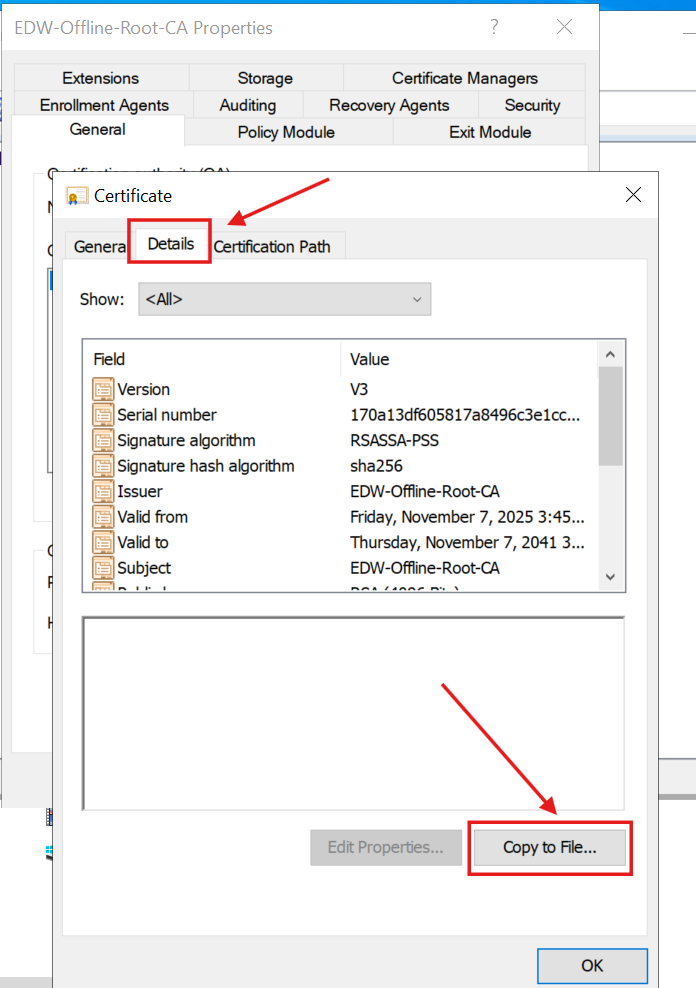Click the Issuer value EDW-Offline-Root-CA
The image size is (696, 988).
[425, 491]
